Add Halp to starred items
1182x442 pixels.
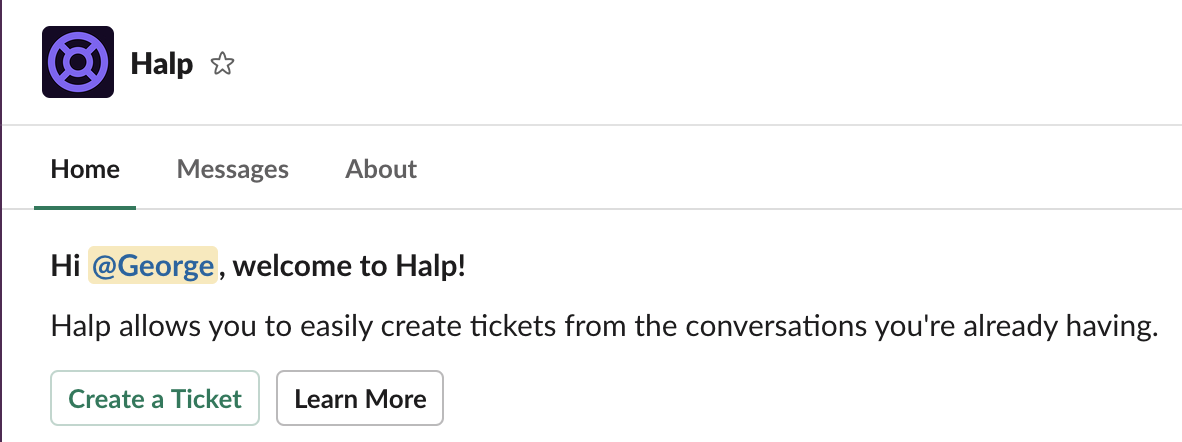[222, 63]
